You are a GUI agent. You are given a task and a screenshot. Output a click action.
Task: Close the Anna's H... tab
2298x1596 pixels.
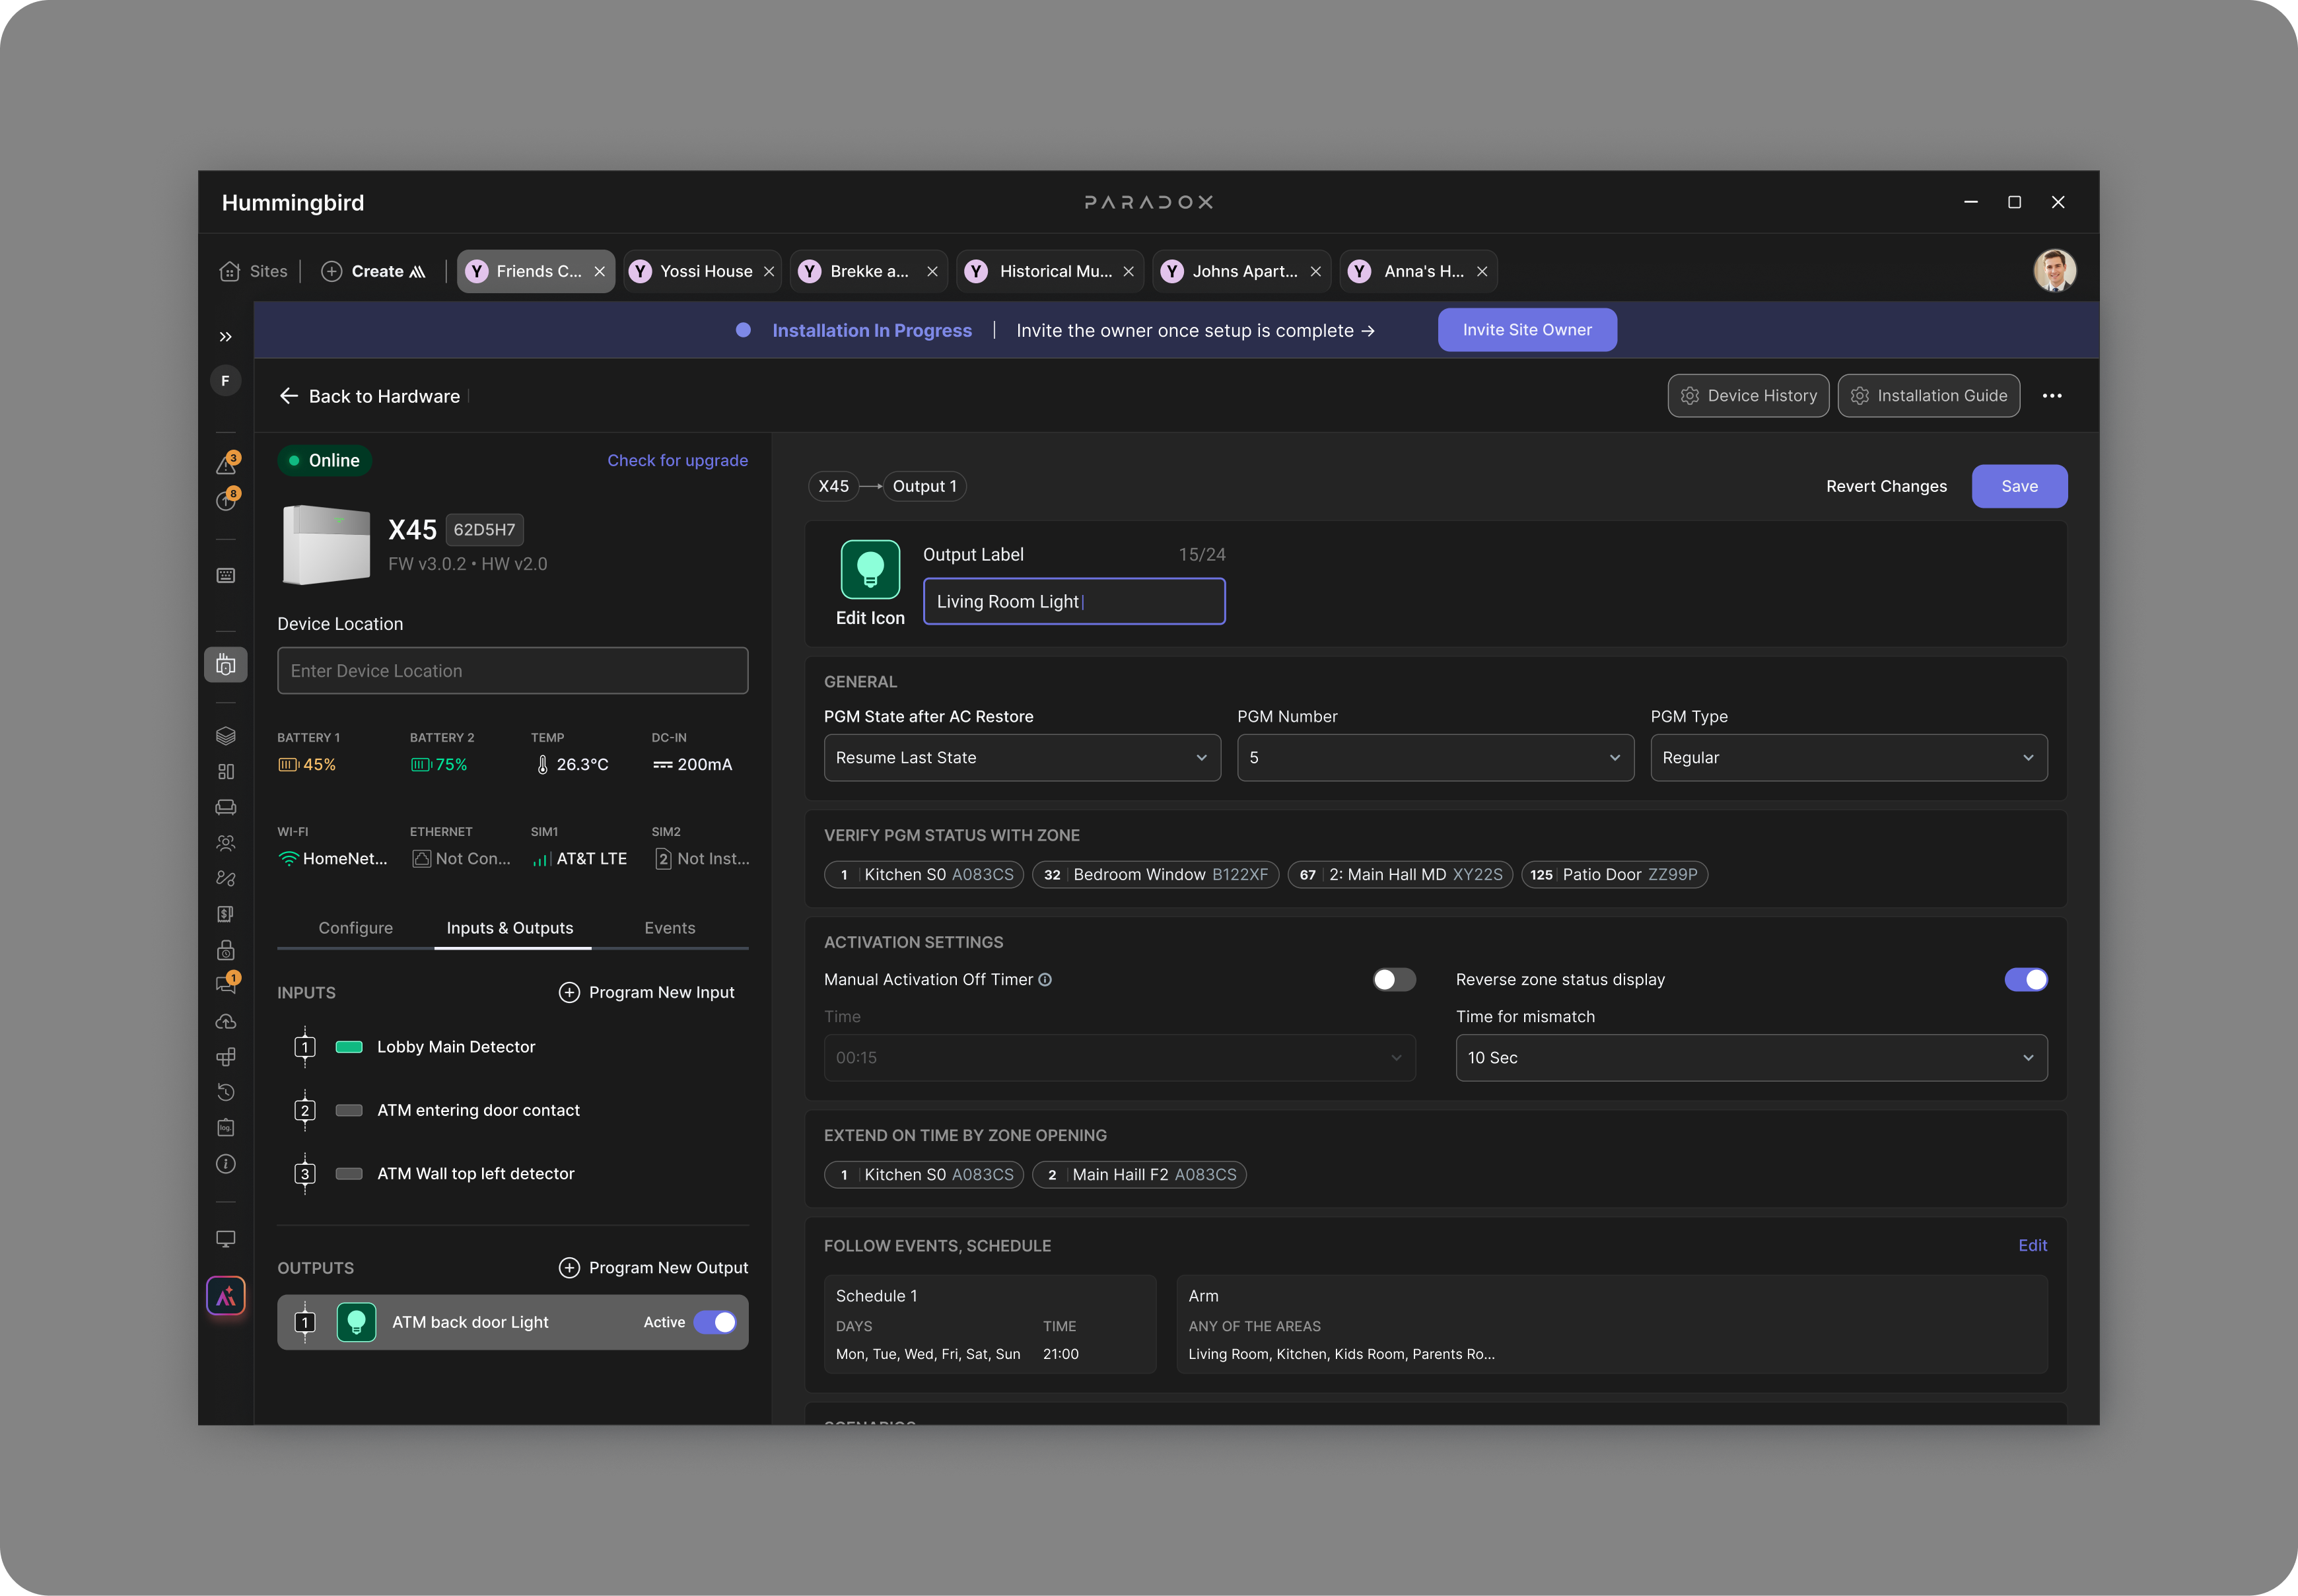point(1482,272)
